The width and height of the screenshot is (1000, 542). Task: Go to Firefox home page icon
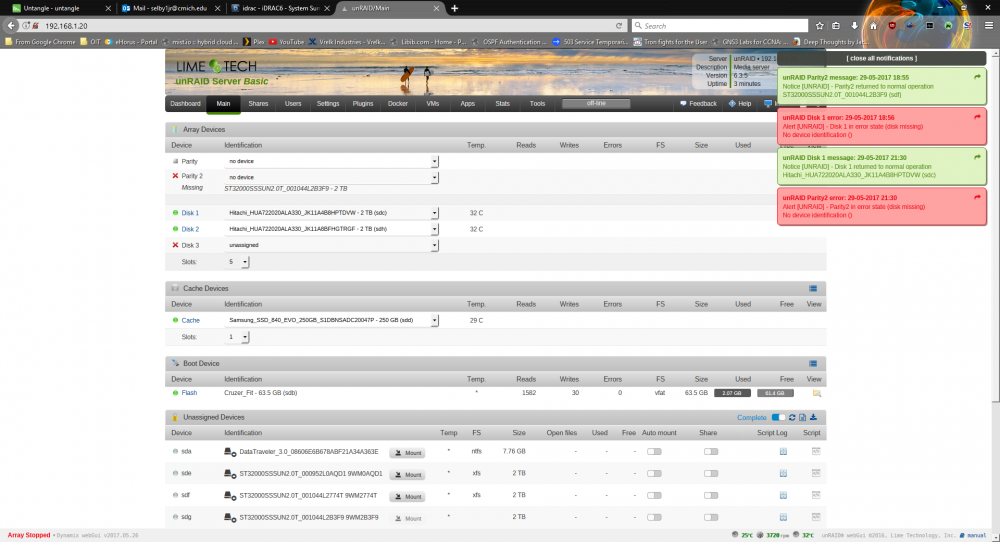873,26
